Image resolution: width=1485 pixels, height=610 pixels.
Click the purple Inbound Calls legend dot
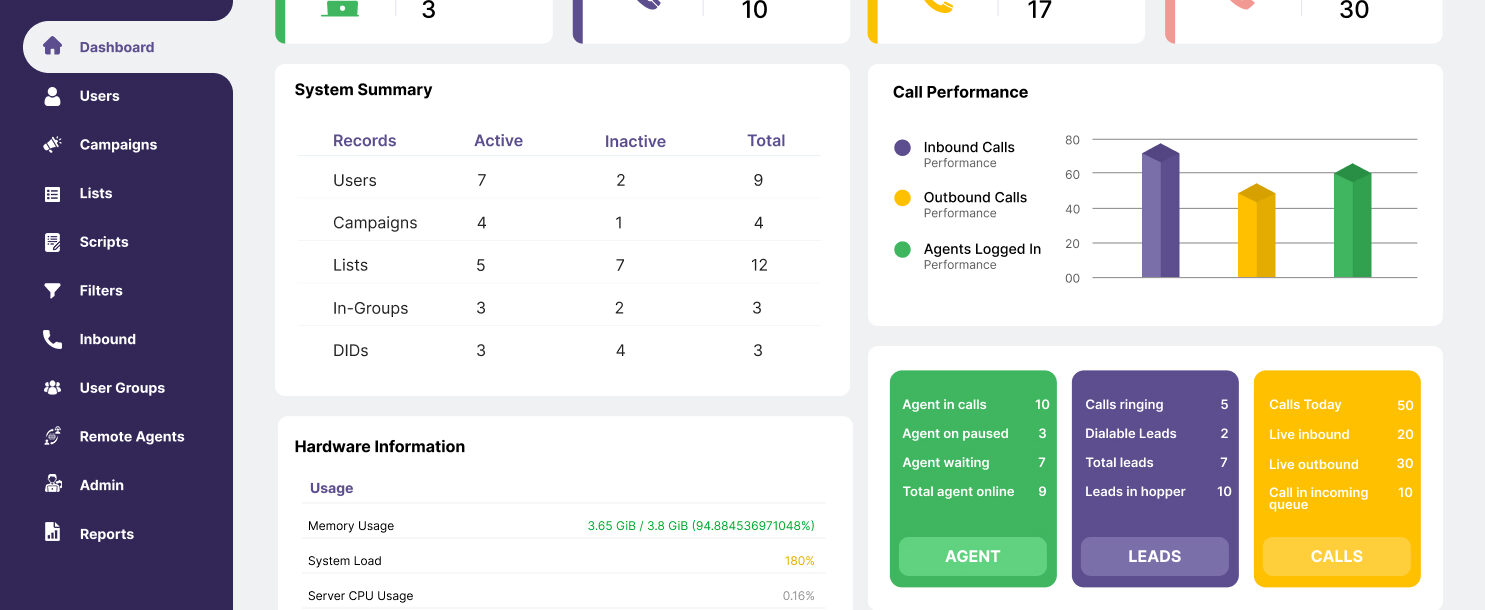point(902,148)
